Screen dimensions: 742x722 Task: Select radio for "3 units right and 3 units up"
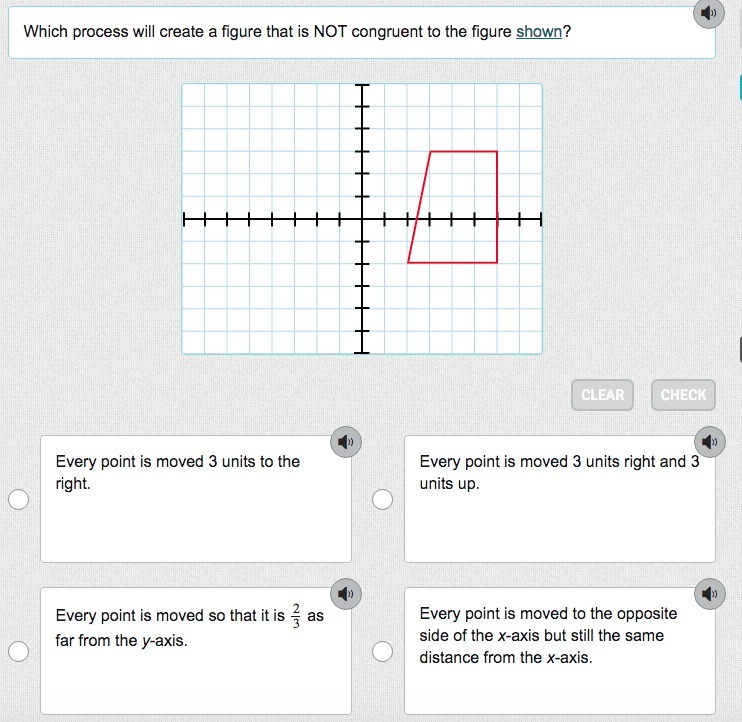382,500
